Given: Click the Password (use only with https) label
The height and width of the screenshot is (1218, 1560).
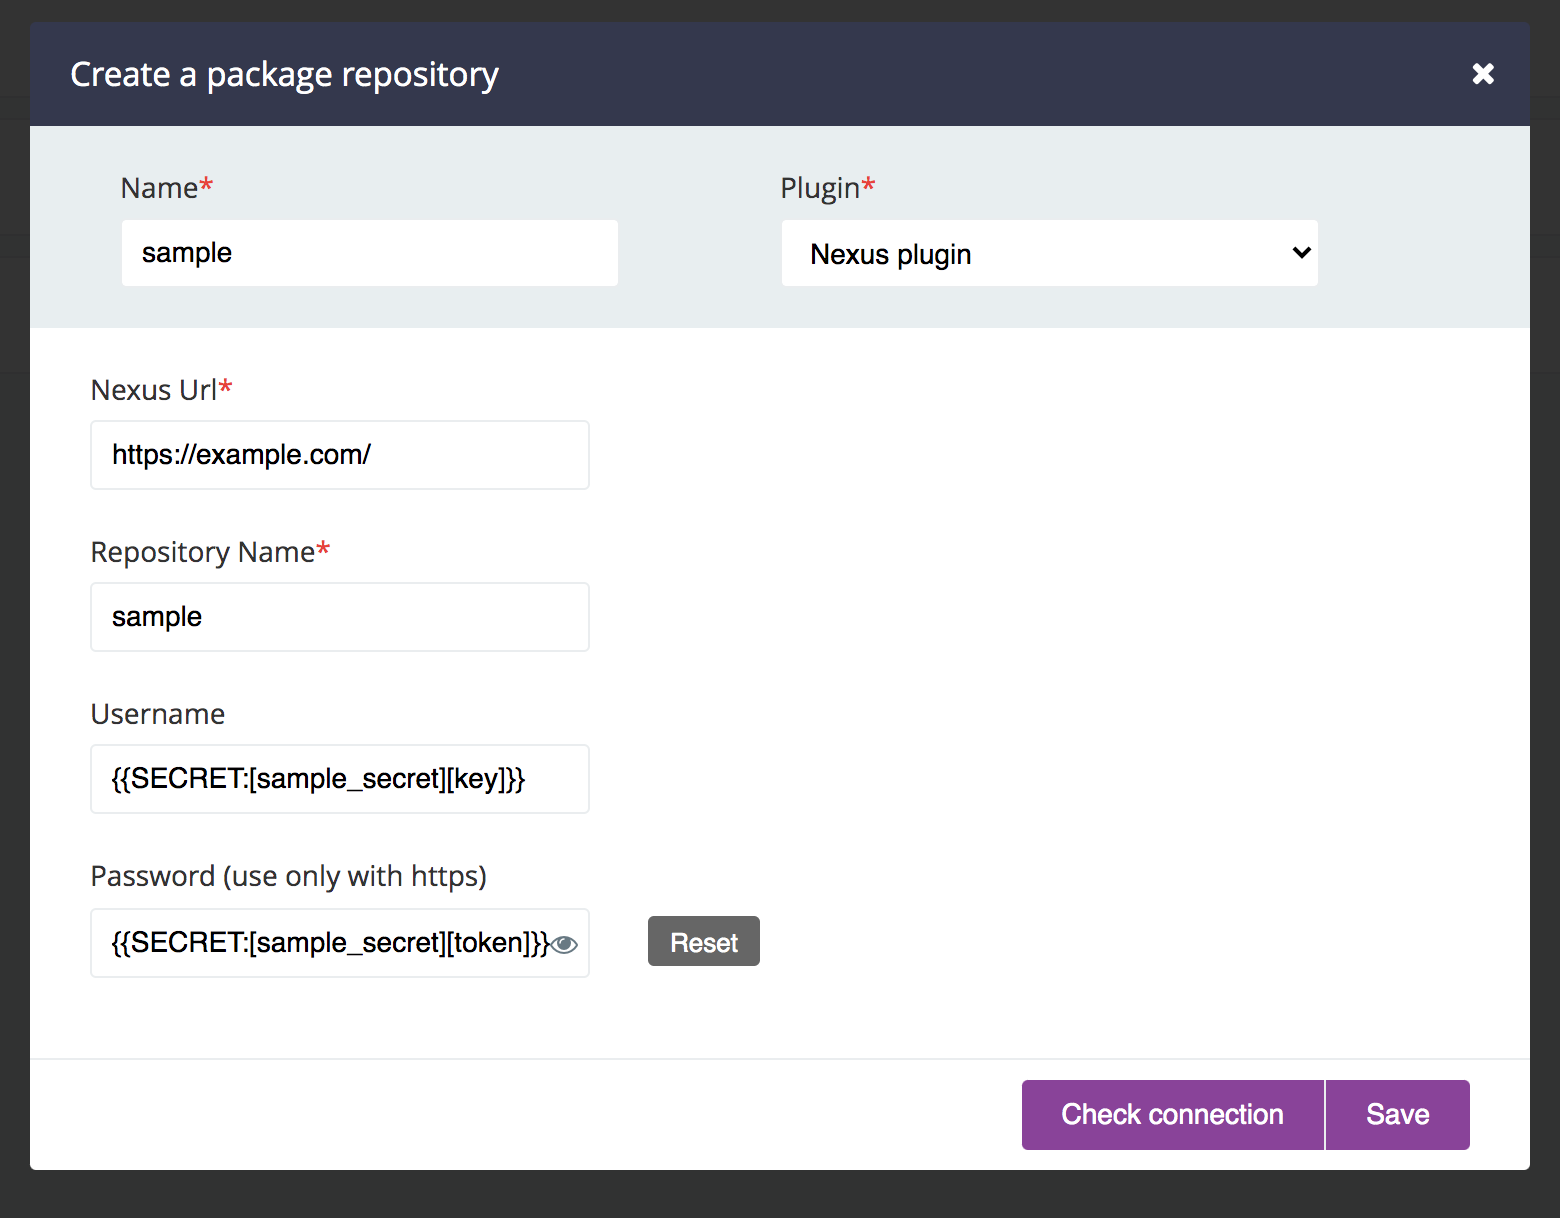Looking at the screenshot, I should pos(289,876).
